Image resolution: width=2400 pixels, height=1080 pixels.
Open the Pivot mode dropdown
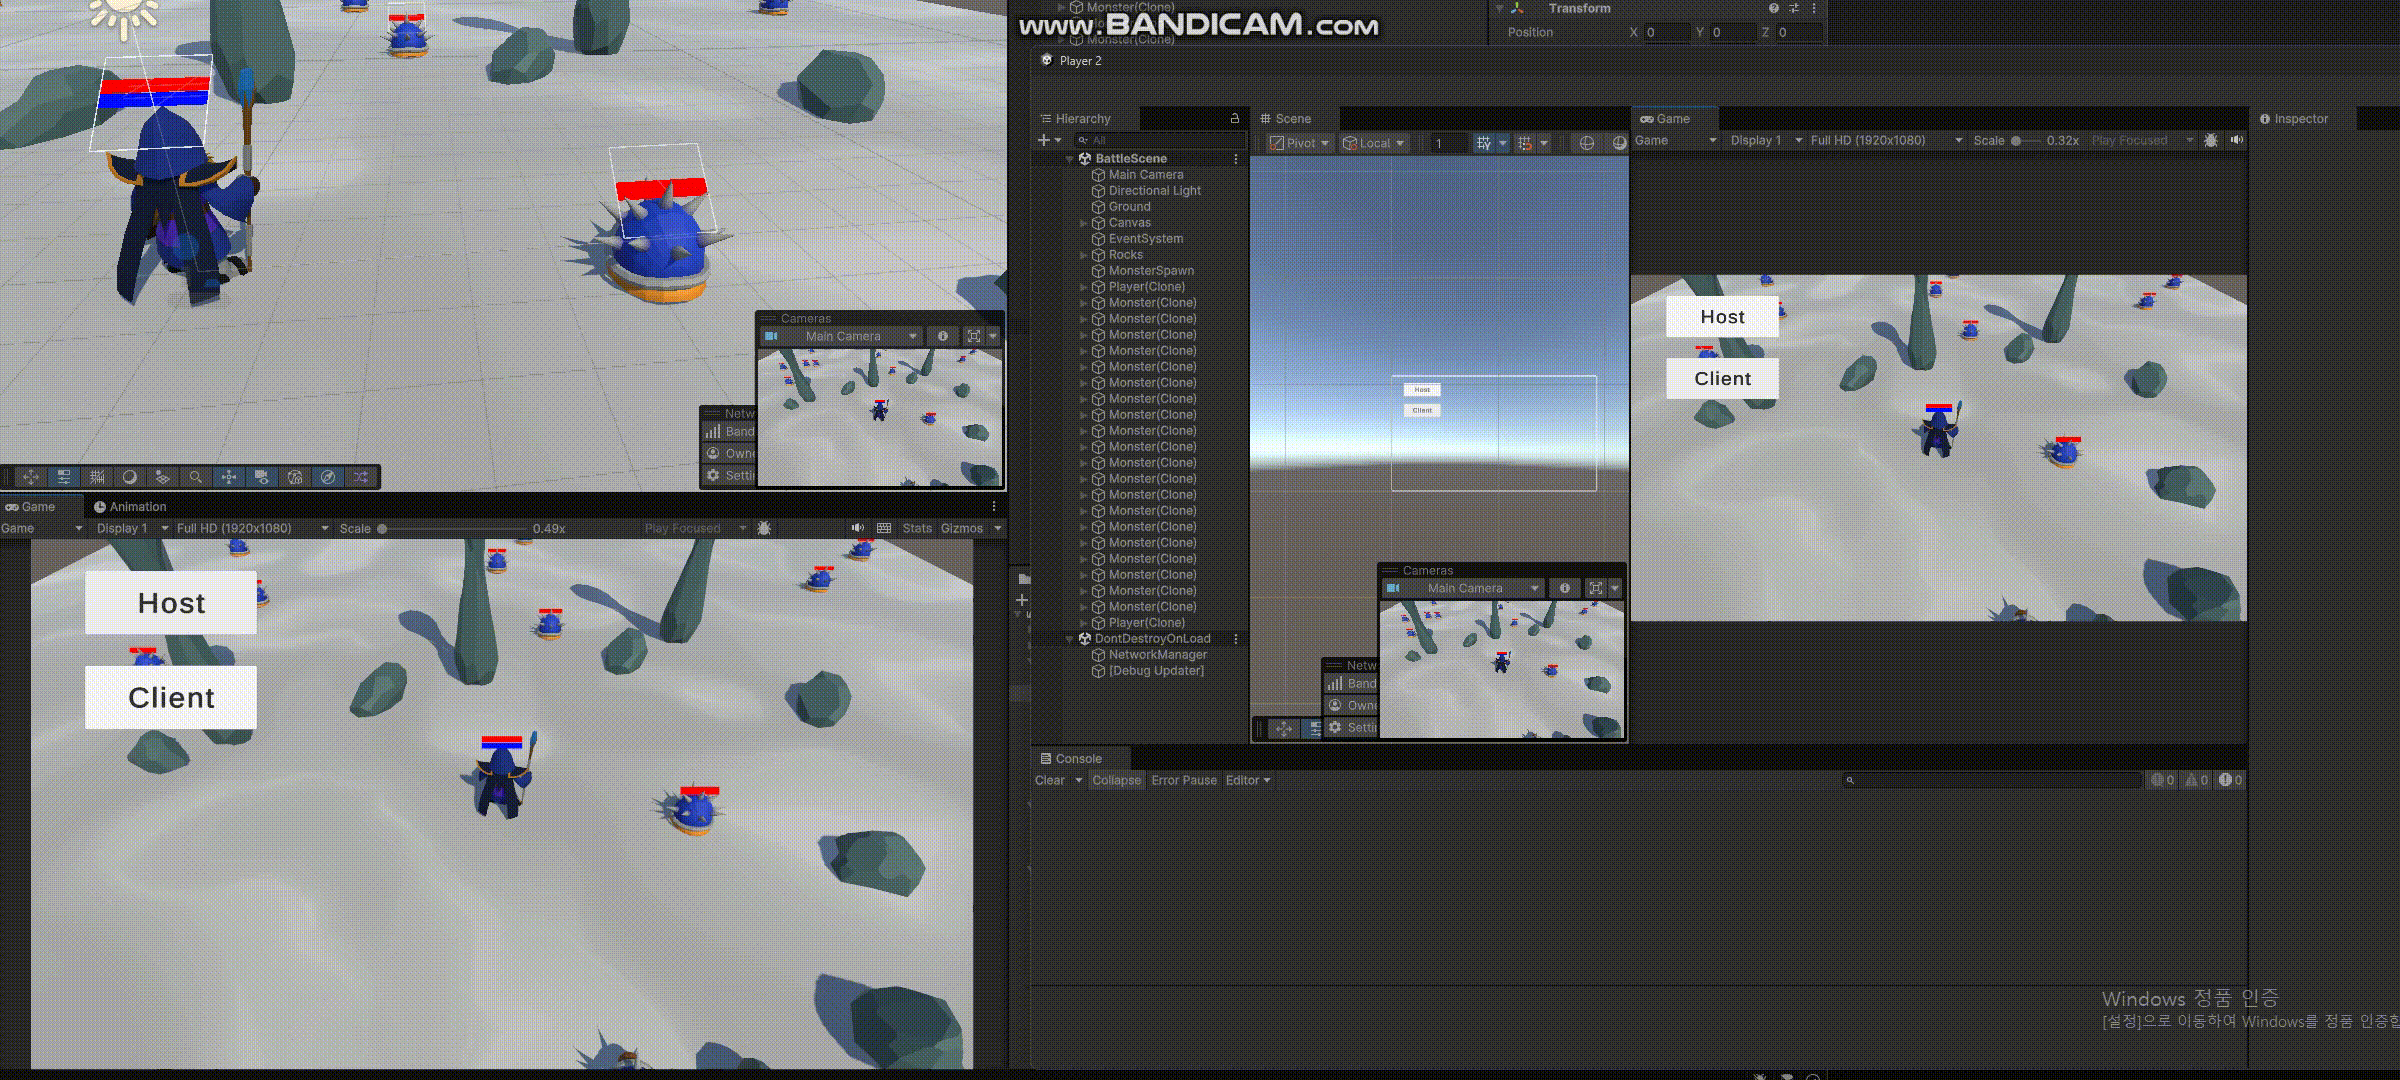(x=1299, y=143)
